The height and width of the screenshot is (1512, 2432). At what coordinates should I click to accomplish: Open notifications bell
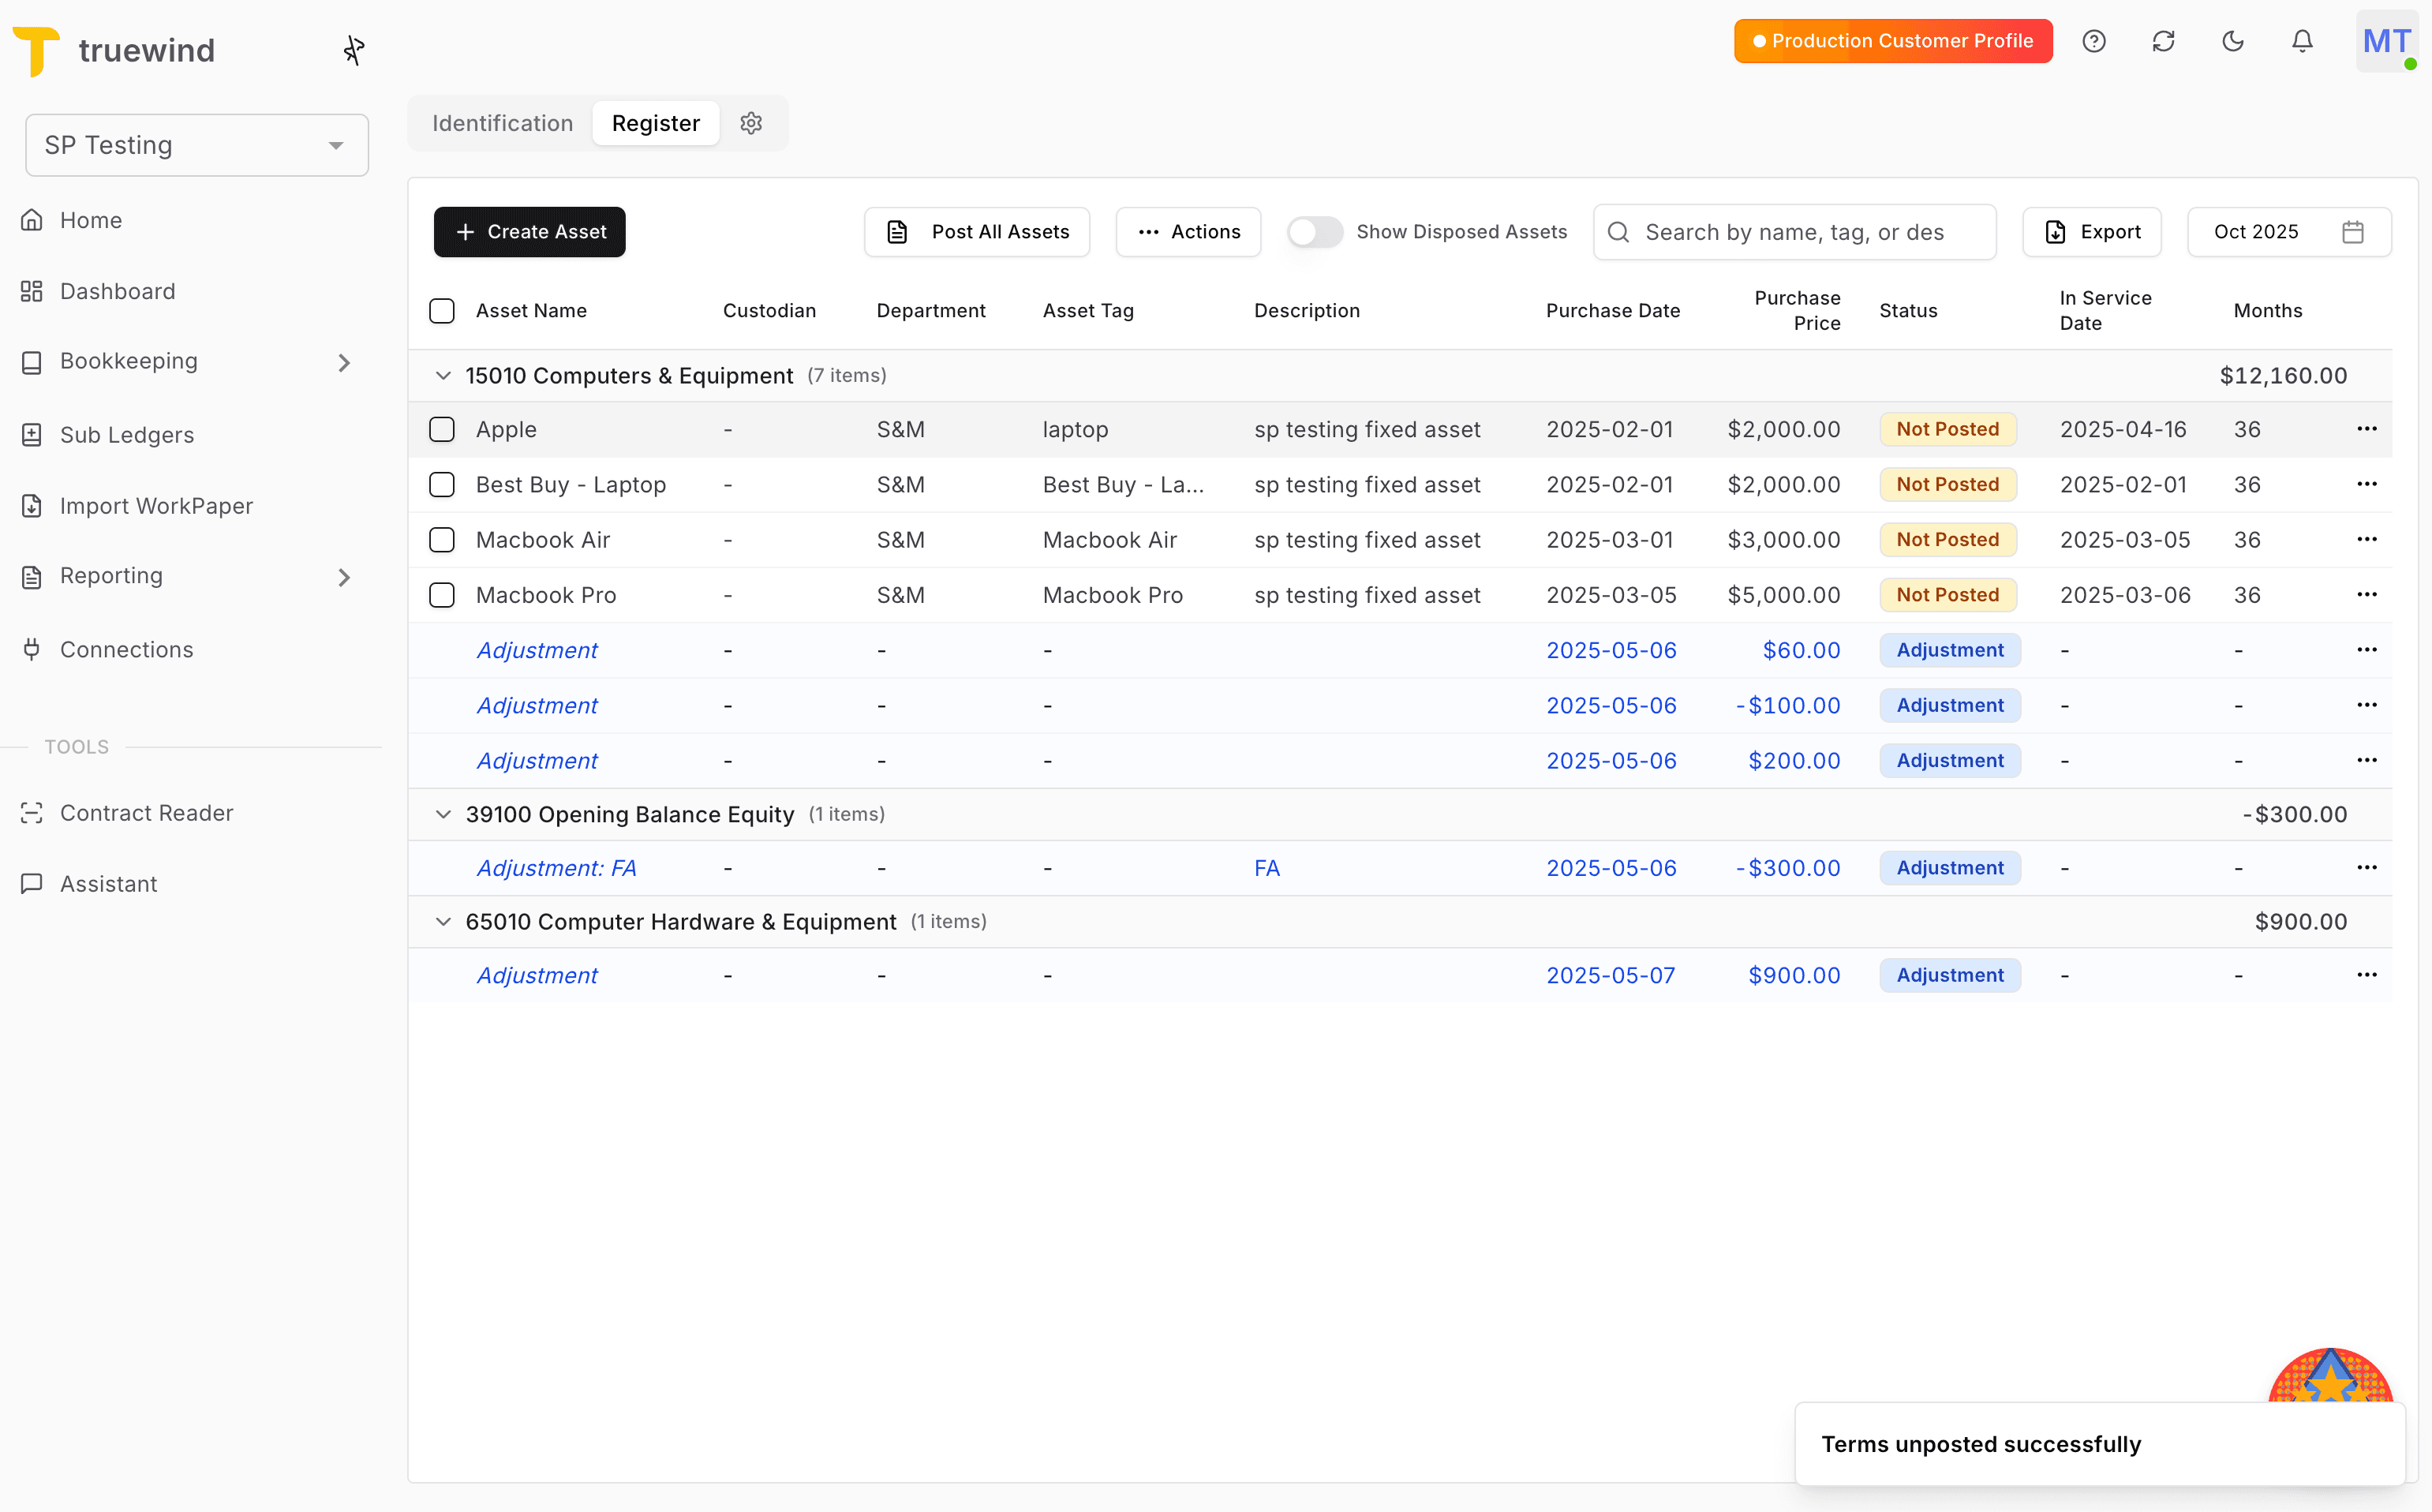pos(2301,41)
